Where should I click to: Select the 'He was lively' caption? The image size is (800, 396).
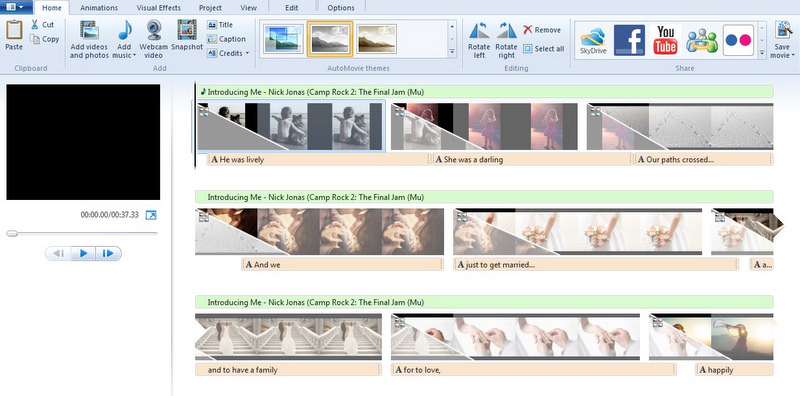[319, 159]
